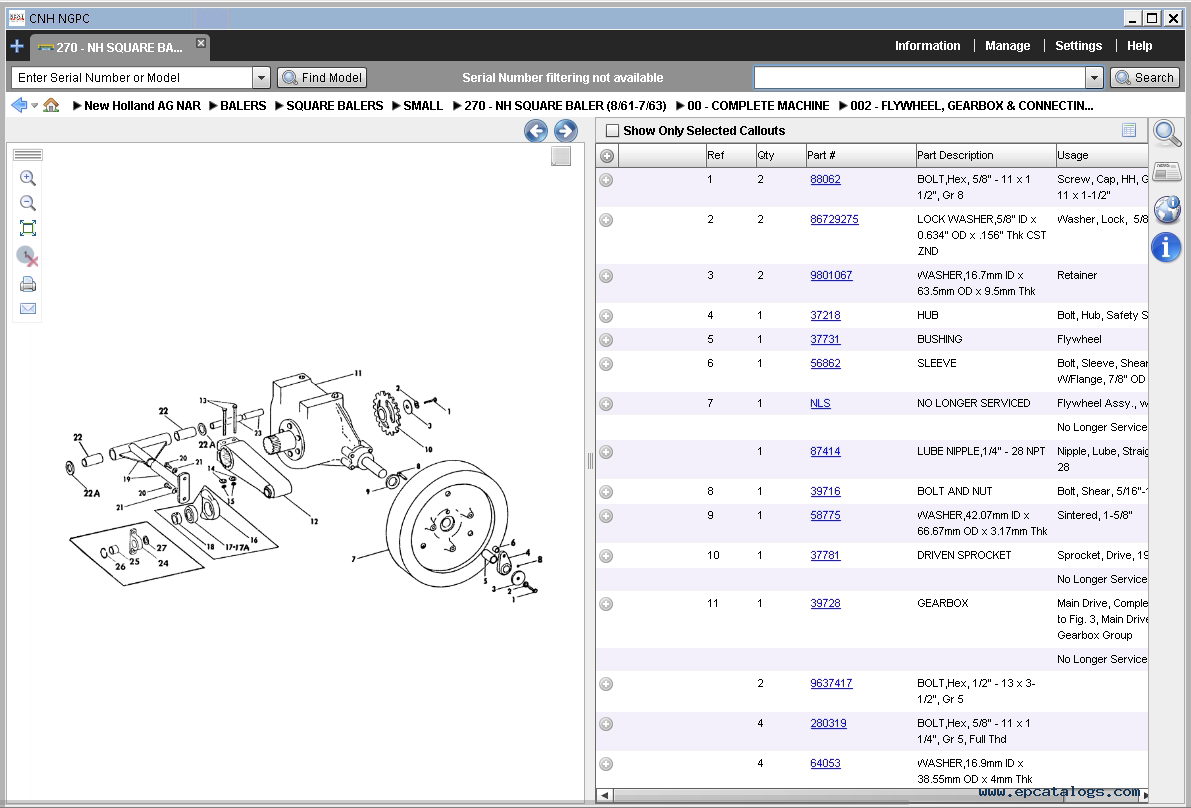Screen dimensions: 1191x808
Task: Select the callout toggle for part 88062
Action: point(606,180)
